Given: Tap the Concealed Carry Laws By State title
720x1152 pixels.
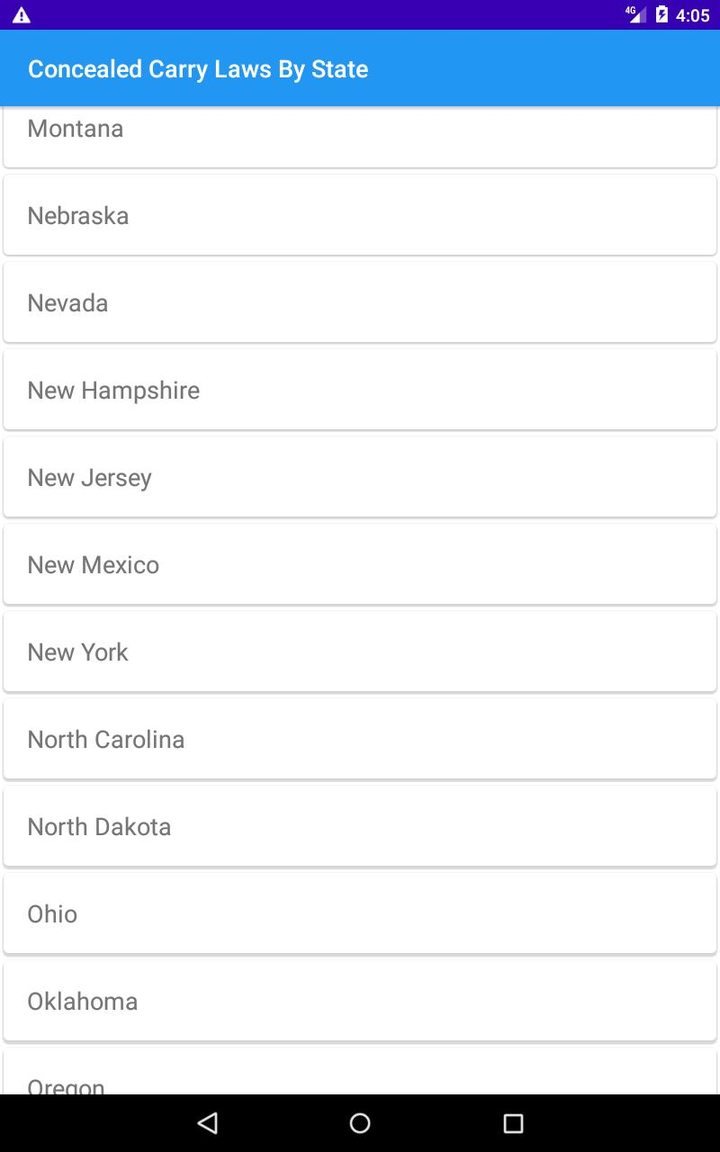Looking at the screenshot, I should (198, 69).
